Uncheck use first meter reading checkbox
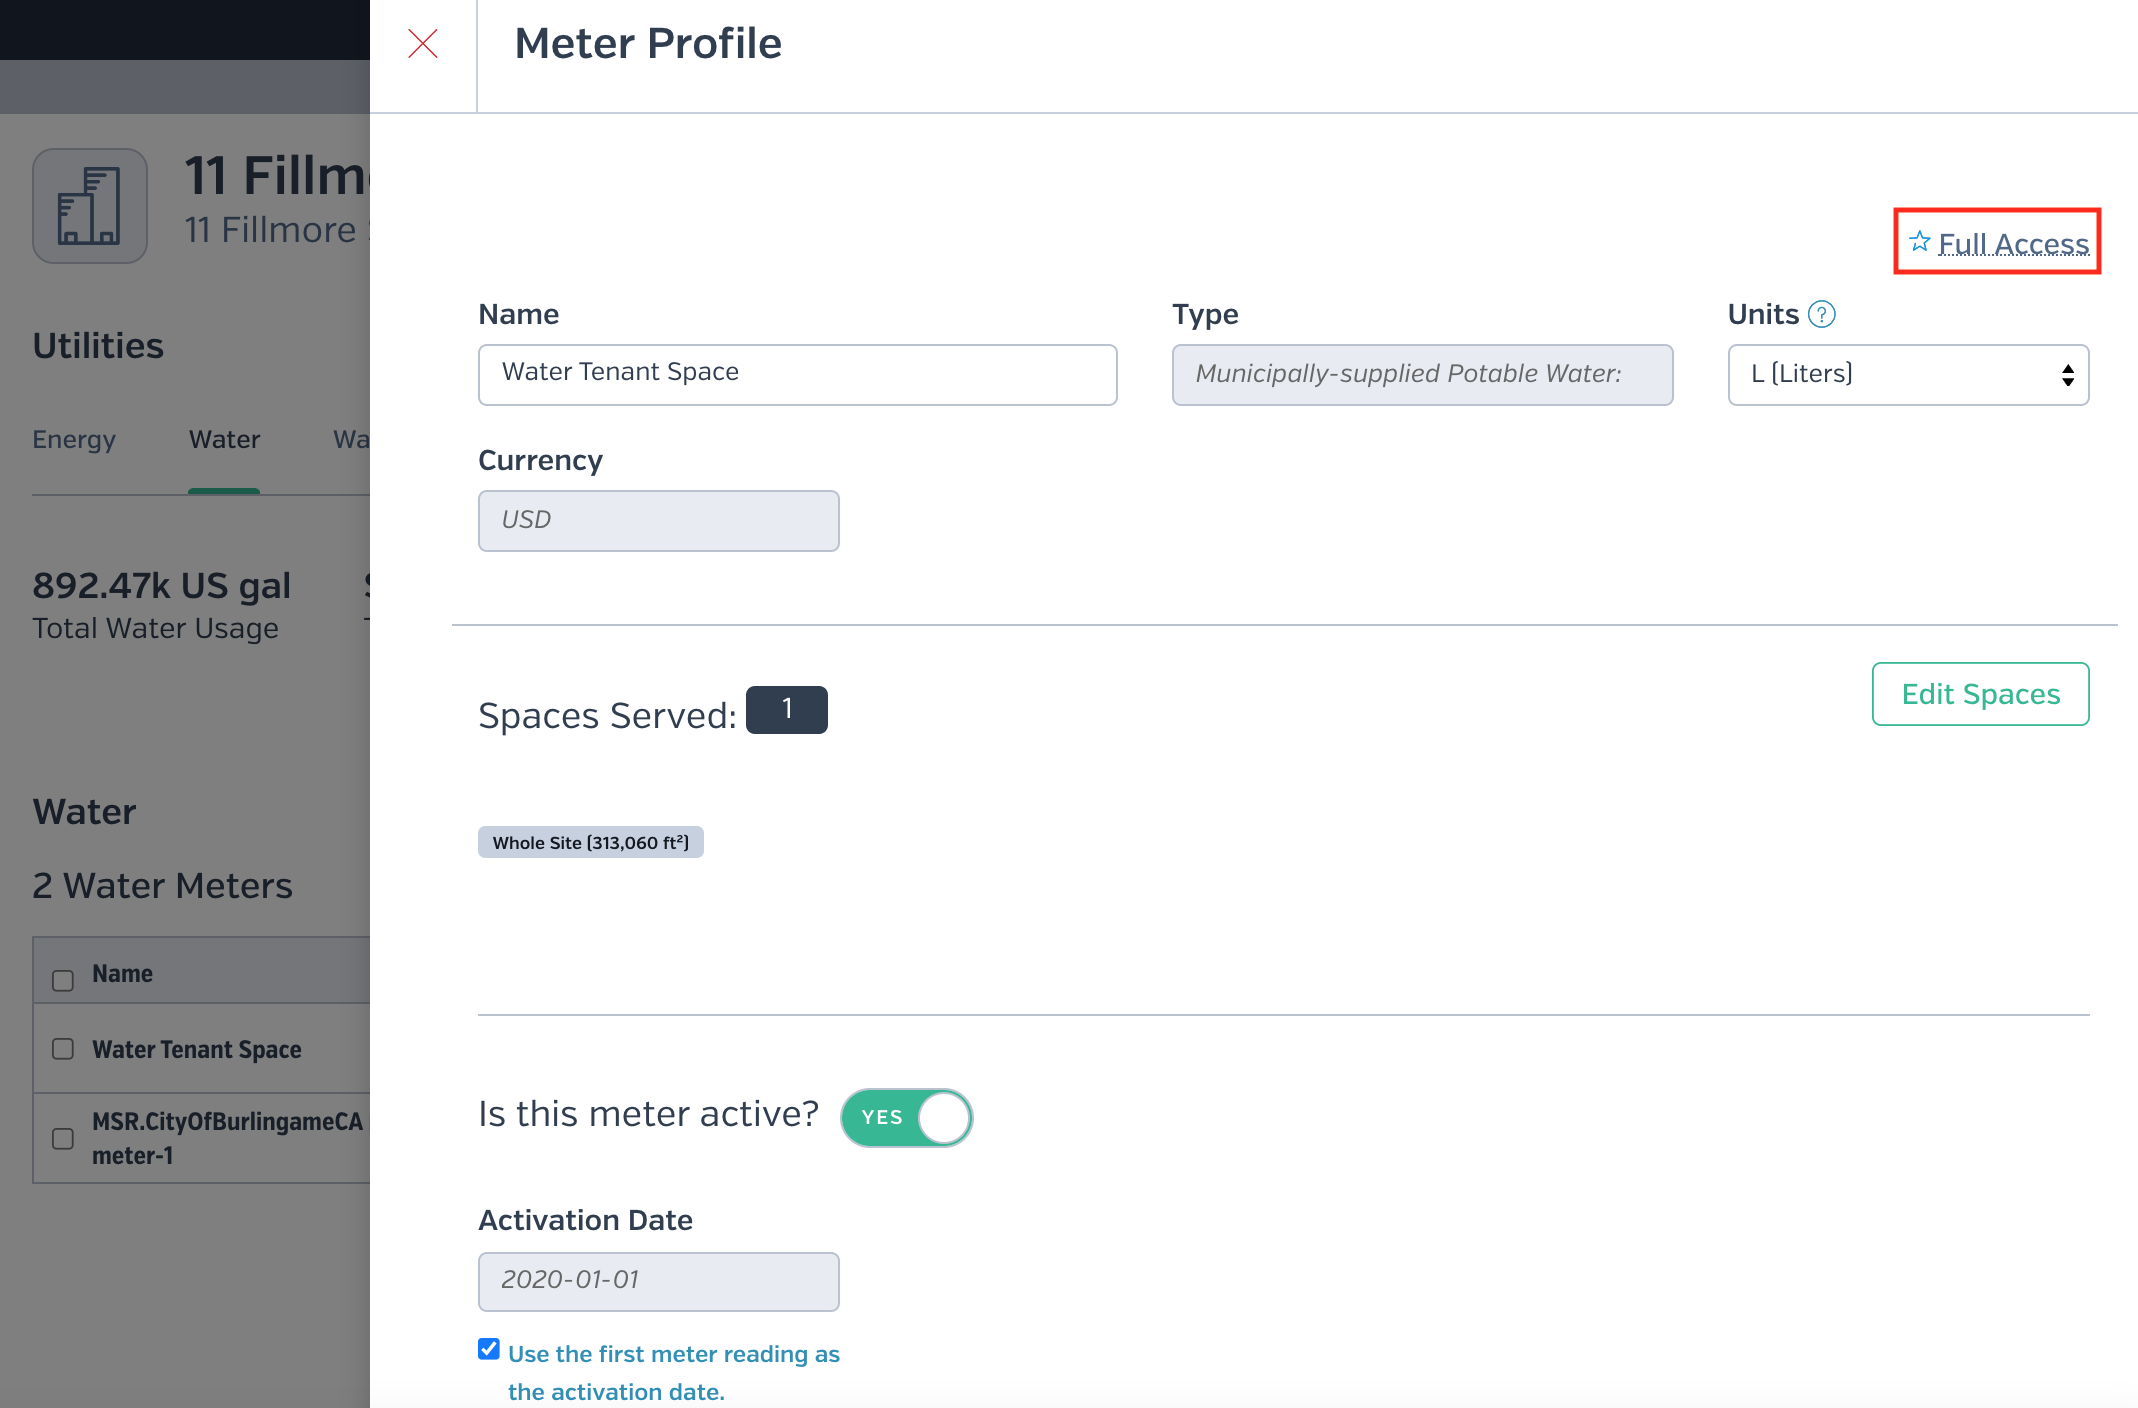The image size is (2138, 1408). [489, 1349]
